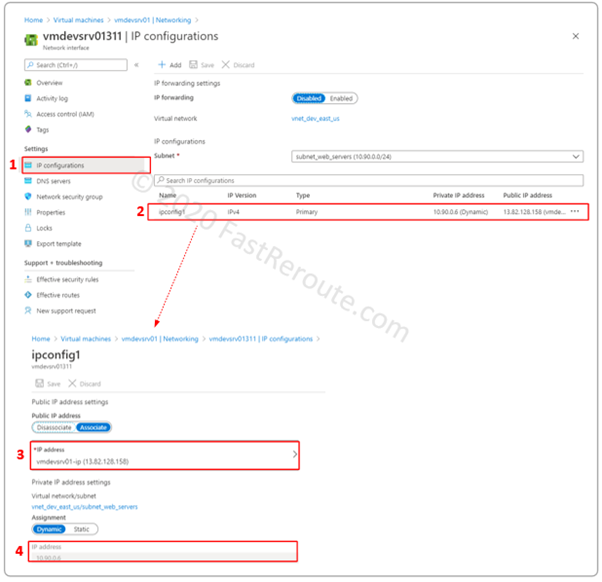Image resolution: width=602 pixels, height=582 pixels.
Task: Set IP forwarding to Disabled
Action: click(309, 98)
